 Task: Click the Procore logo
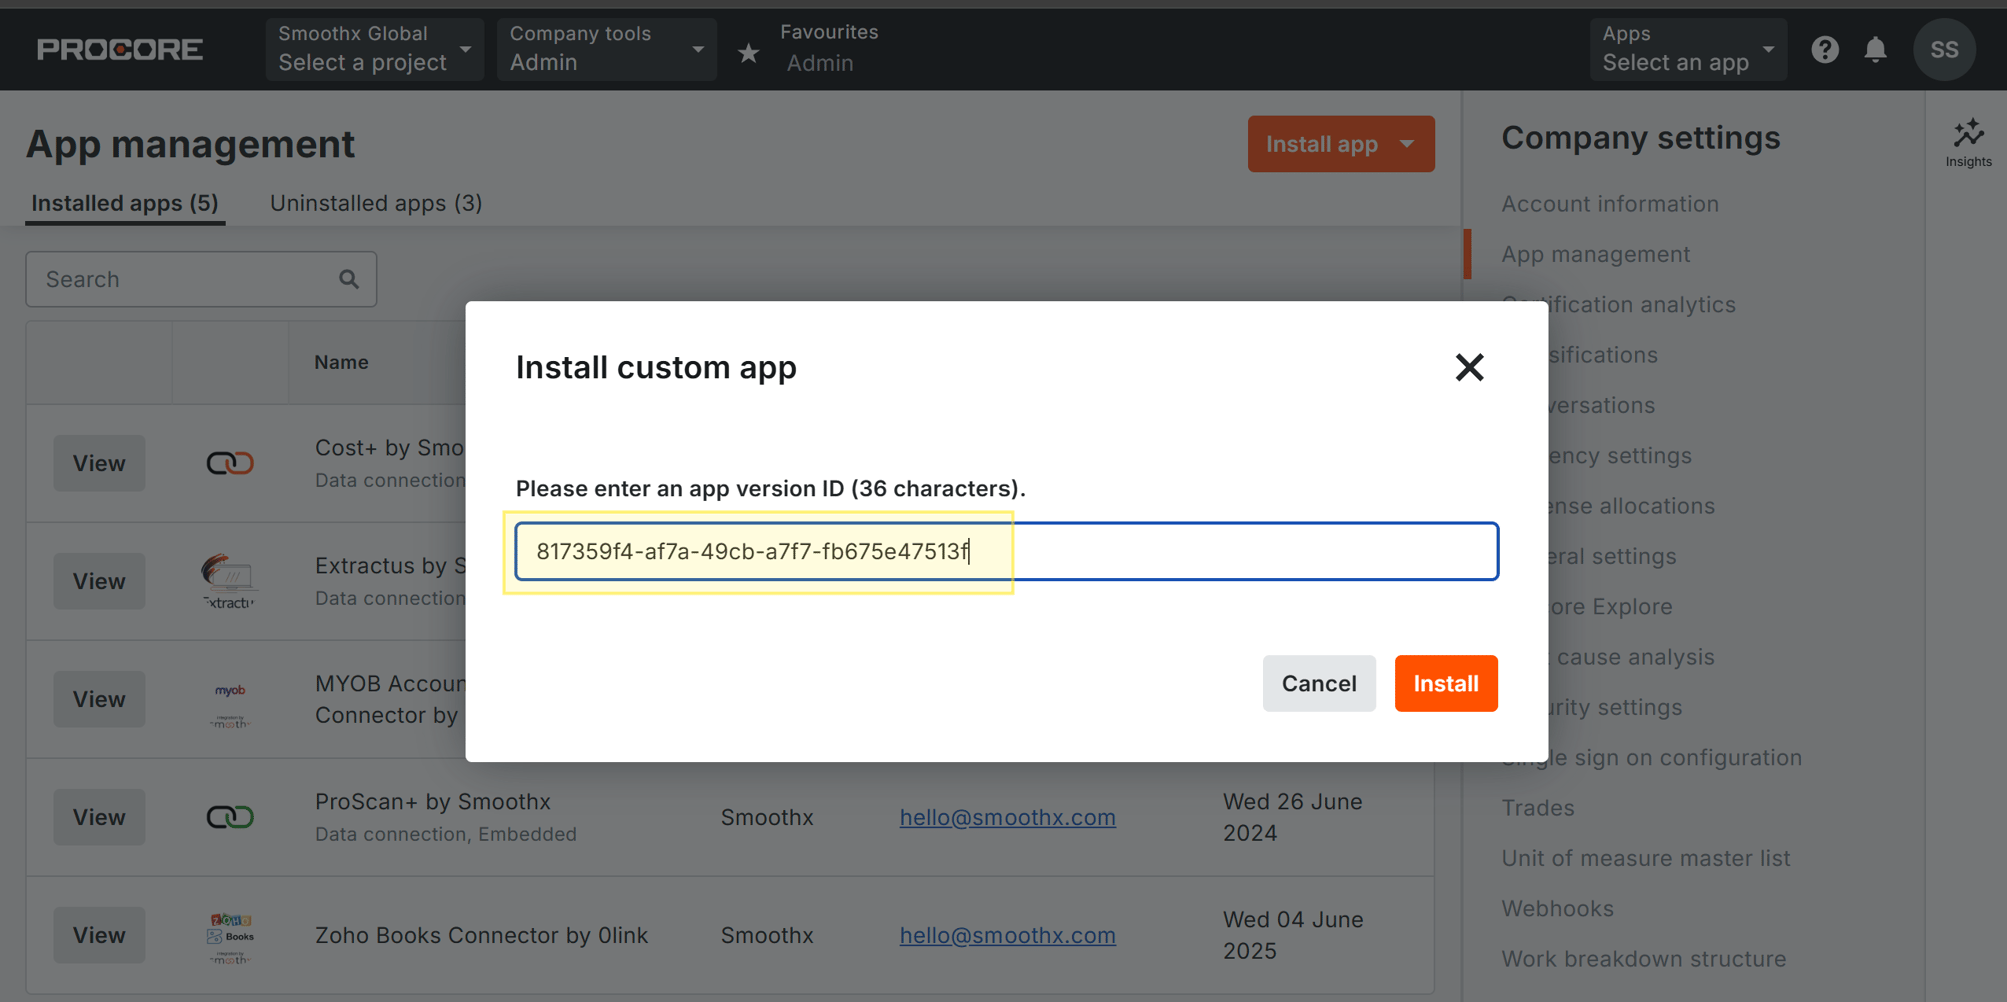(120, 49)
